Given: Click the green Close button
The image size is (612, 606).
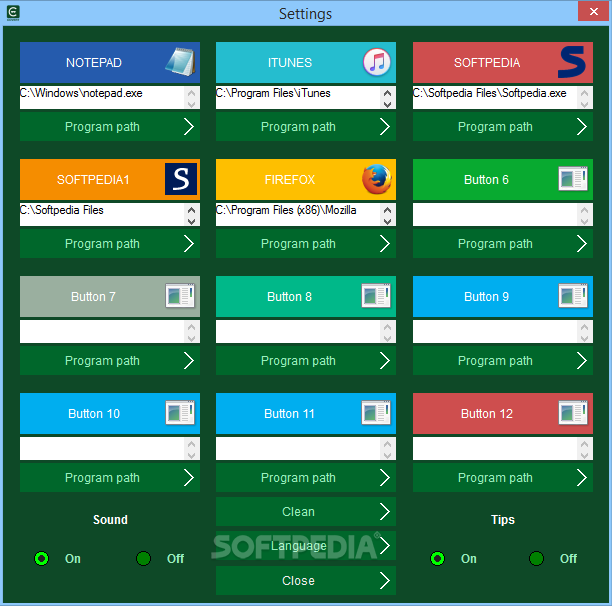Looking at the screenshot, I should (x=306, y=580).
